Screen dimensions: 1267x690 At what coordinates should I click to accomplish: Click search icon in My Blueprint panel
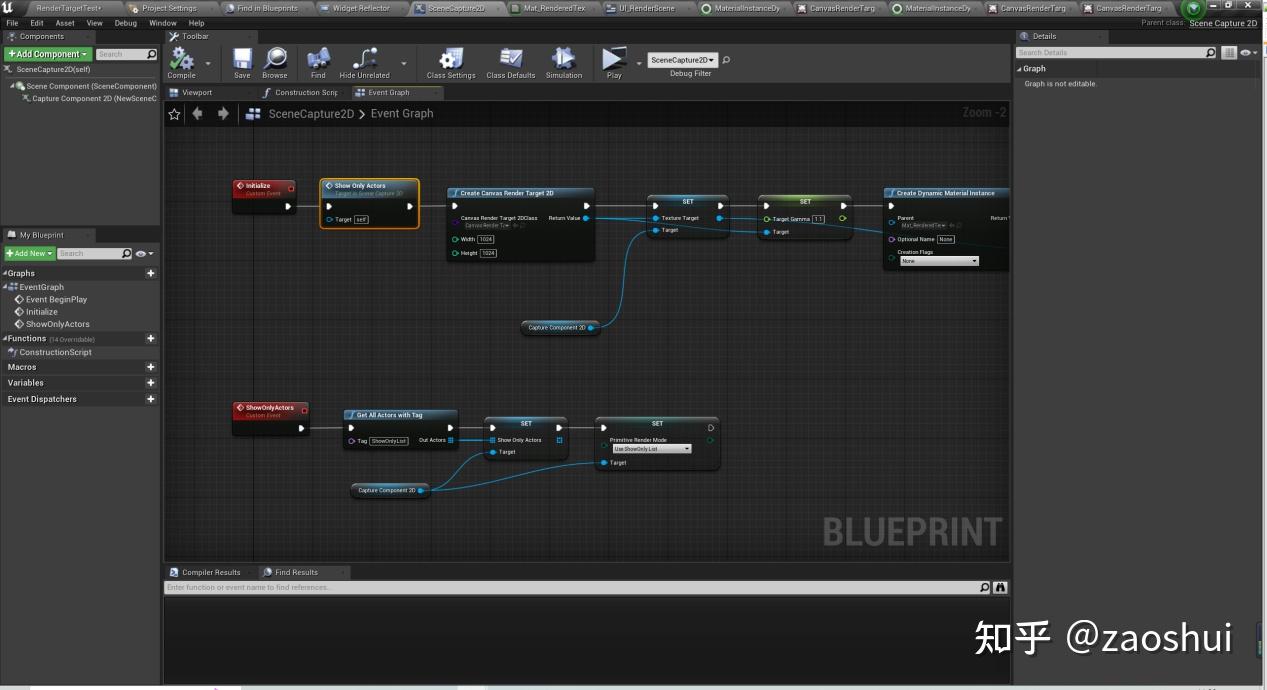(126, 254)
